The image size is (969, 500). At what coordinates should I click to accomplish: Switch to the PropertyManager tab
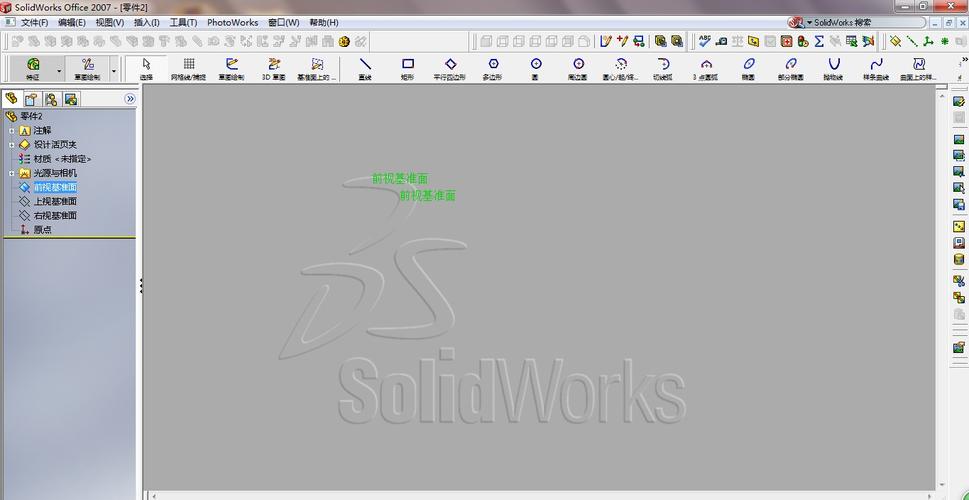[31, 99]
